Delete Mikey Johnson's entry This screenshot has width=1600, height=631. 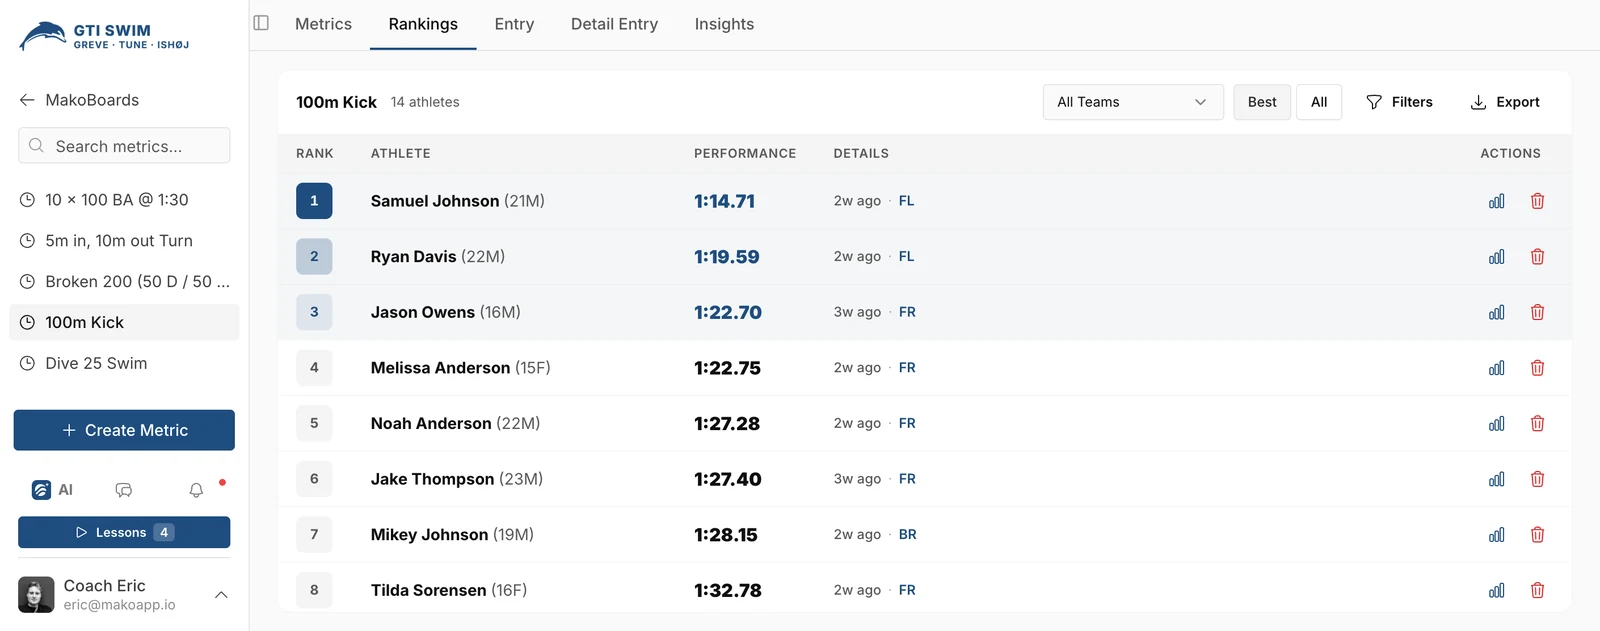(x=1537, y=535)
